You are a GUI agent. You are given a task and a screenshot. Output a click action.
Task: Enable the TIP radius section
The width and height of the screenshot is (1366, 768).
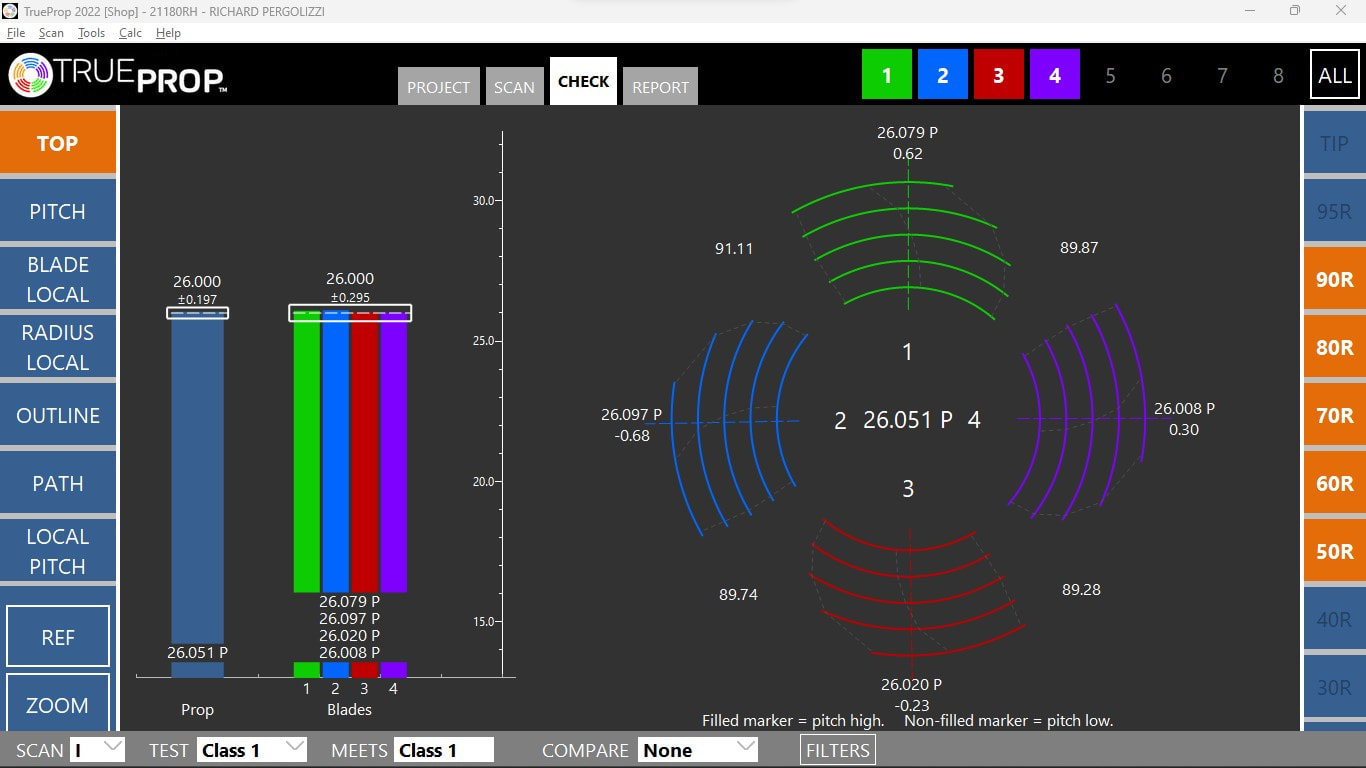coord(1334,143)
